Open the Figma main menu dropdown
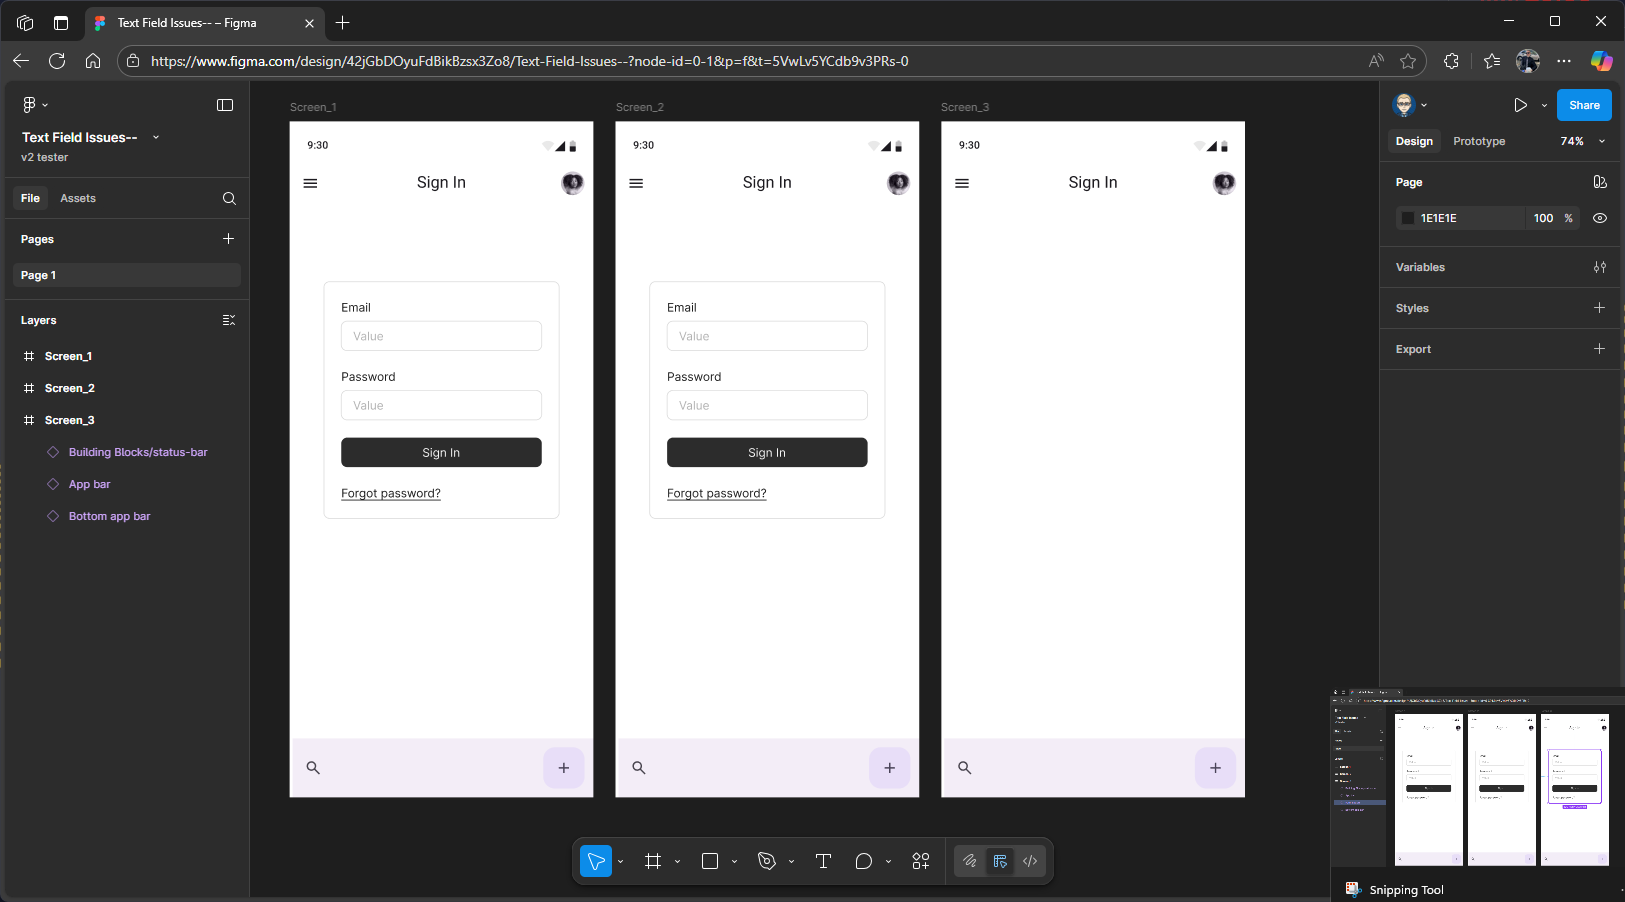This screenshot has height=902, width=1625. click(x=34, y=105)
